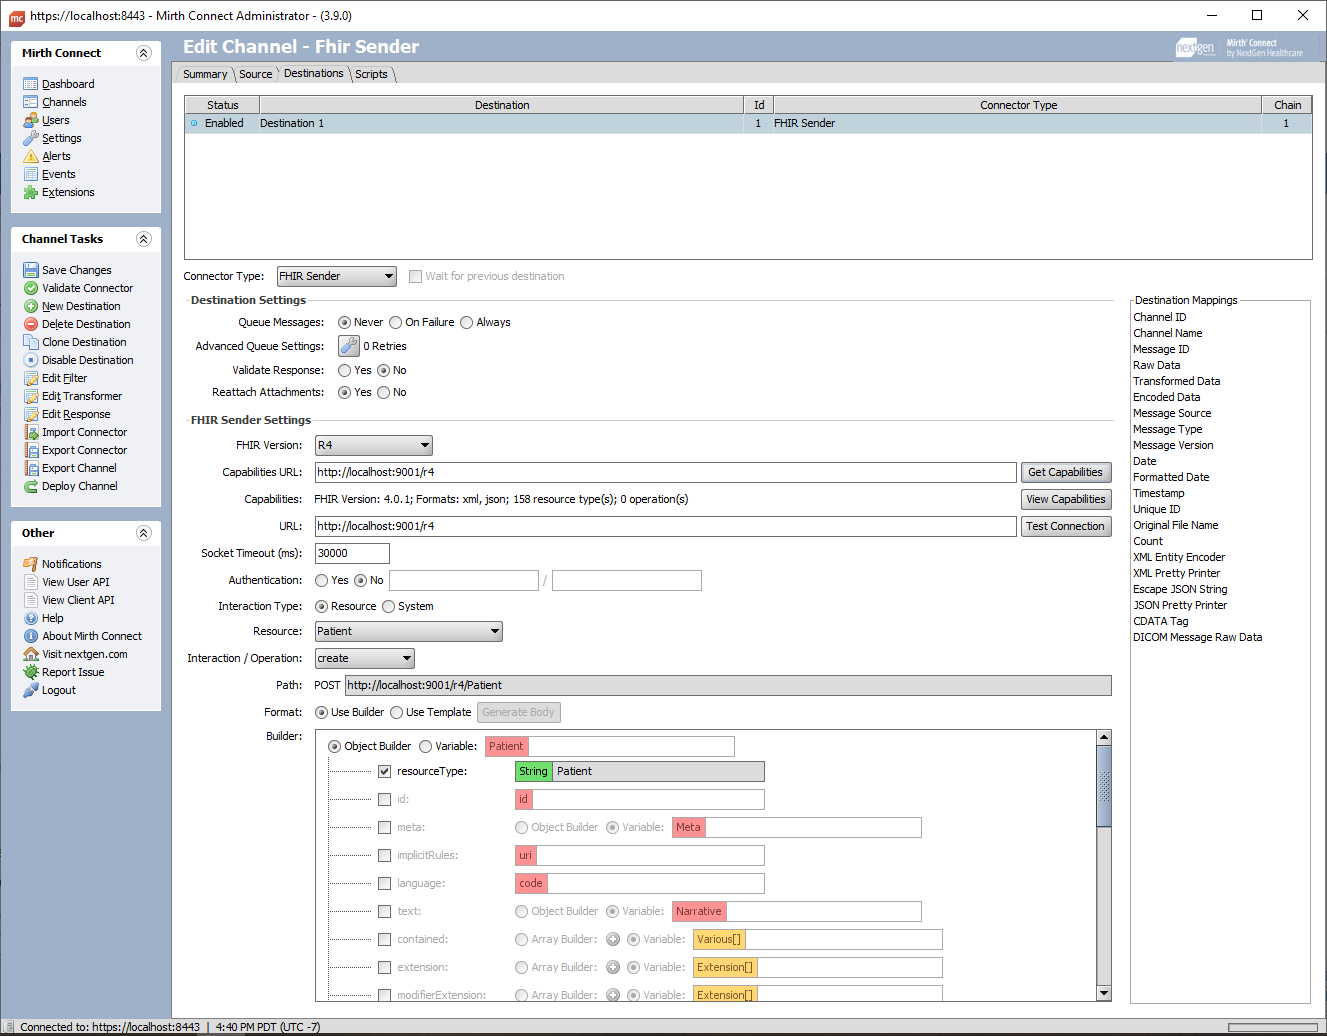Click the Logout icon
This screenshot has width=1327, height=1036.
coord(31,690)
